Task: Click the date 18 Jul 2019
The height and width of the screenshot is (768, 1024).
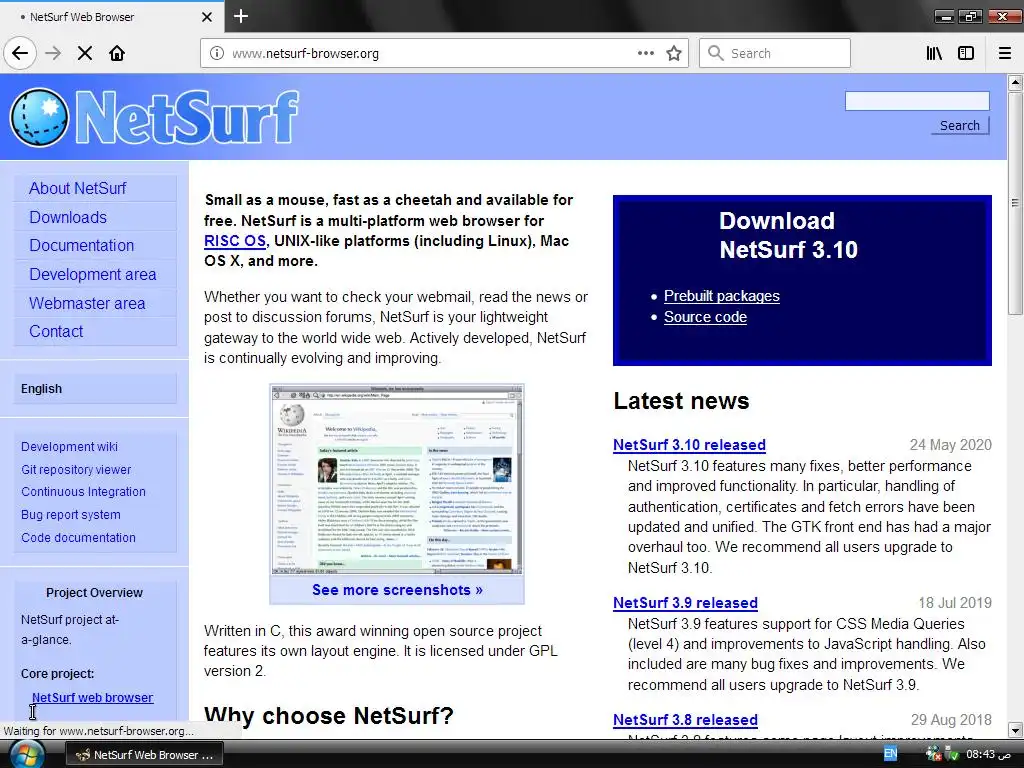Action: click(x=955, y=603)
